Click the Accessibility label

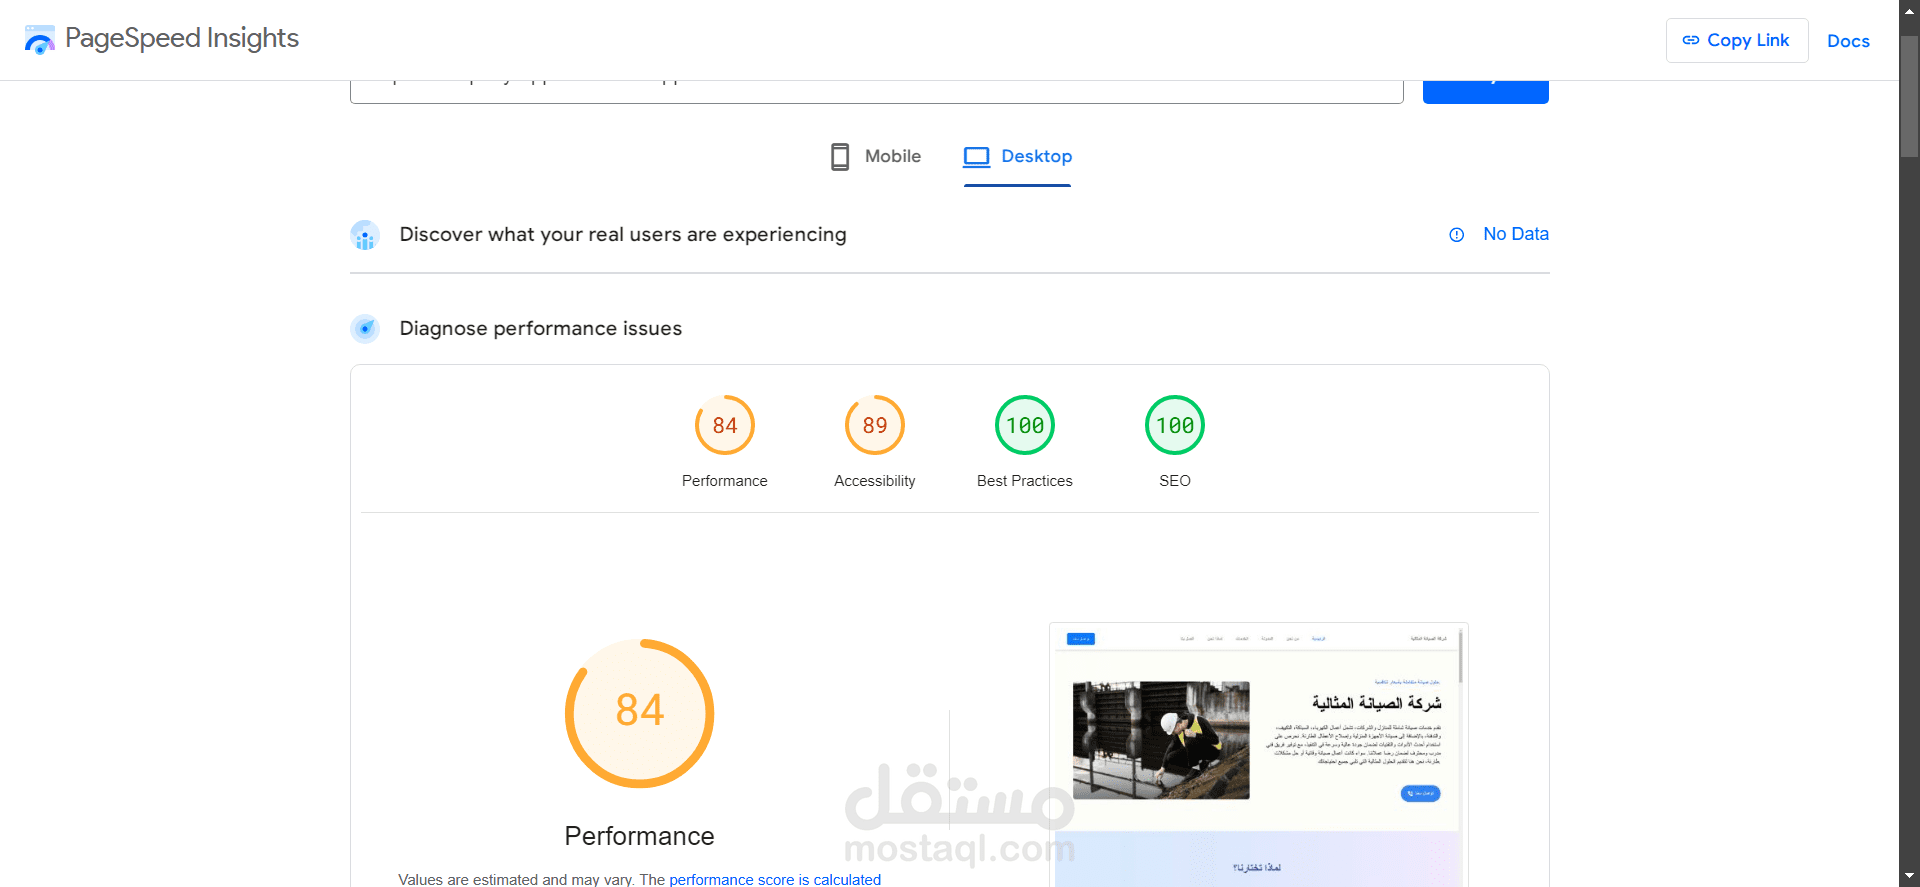coord(875,481)
